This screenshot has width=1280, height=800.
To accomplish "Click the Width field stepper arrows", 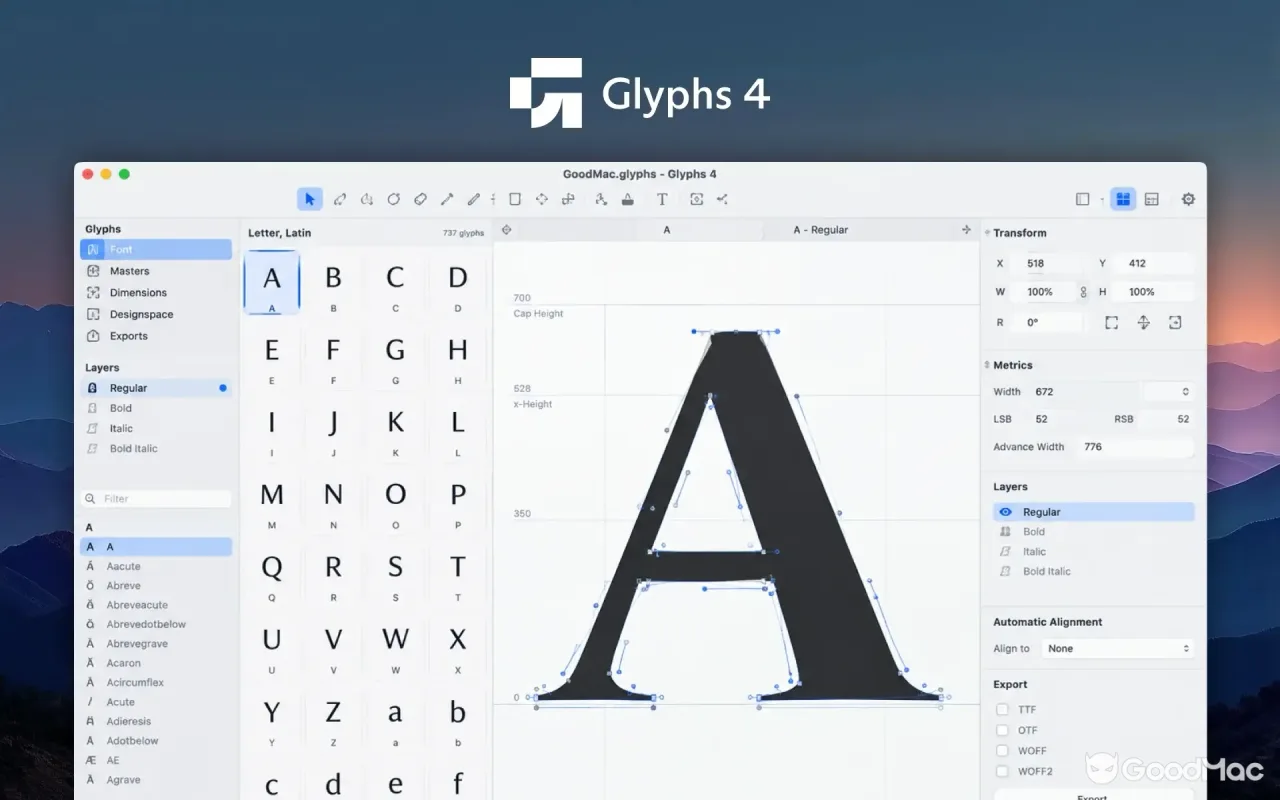I will 1186,392.
